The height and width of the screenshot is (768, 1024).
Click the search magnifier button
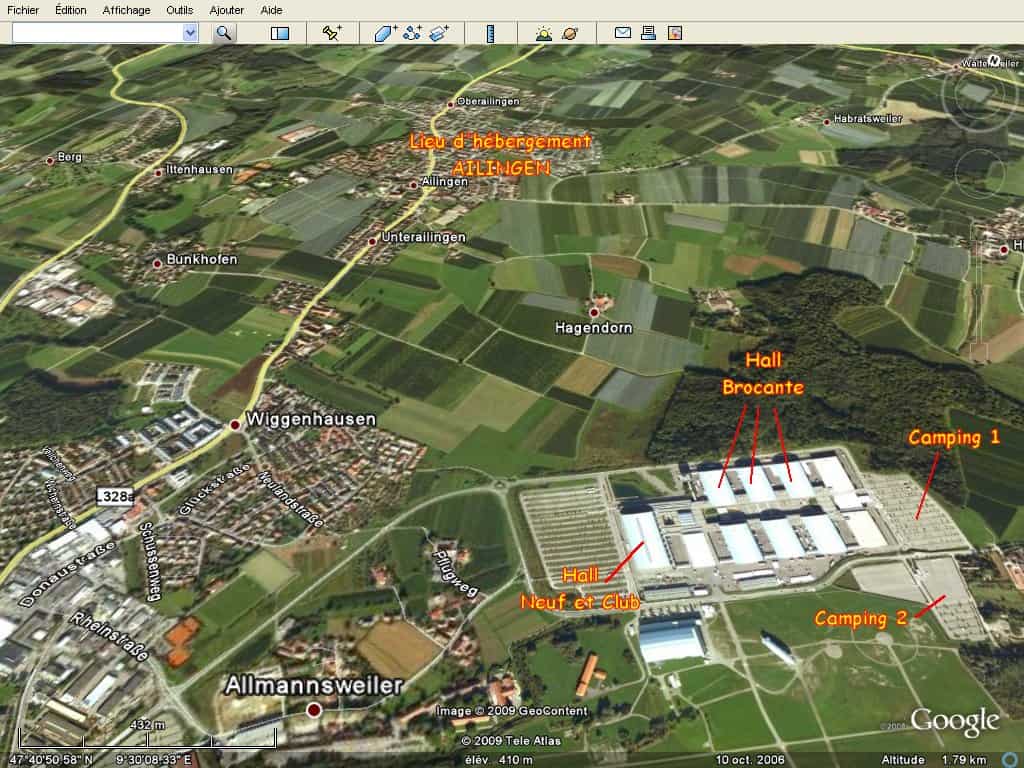224,33
